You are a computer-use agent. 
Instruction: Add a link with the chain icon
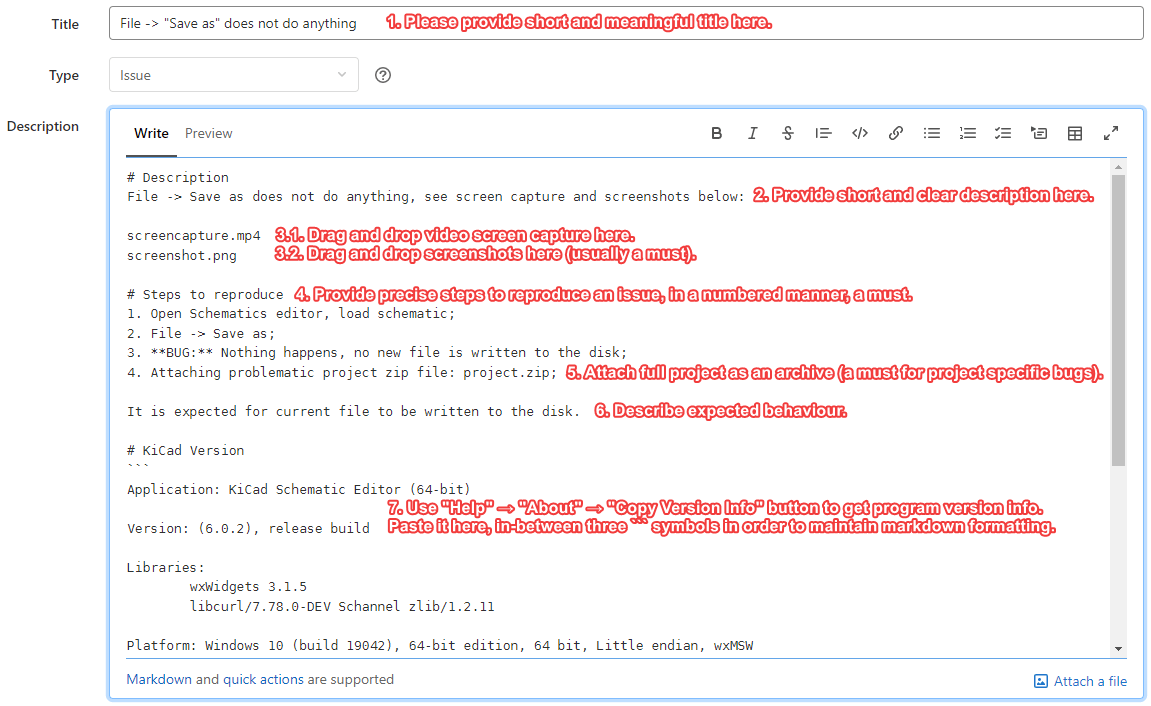point(896,133)
